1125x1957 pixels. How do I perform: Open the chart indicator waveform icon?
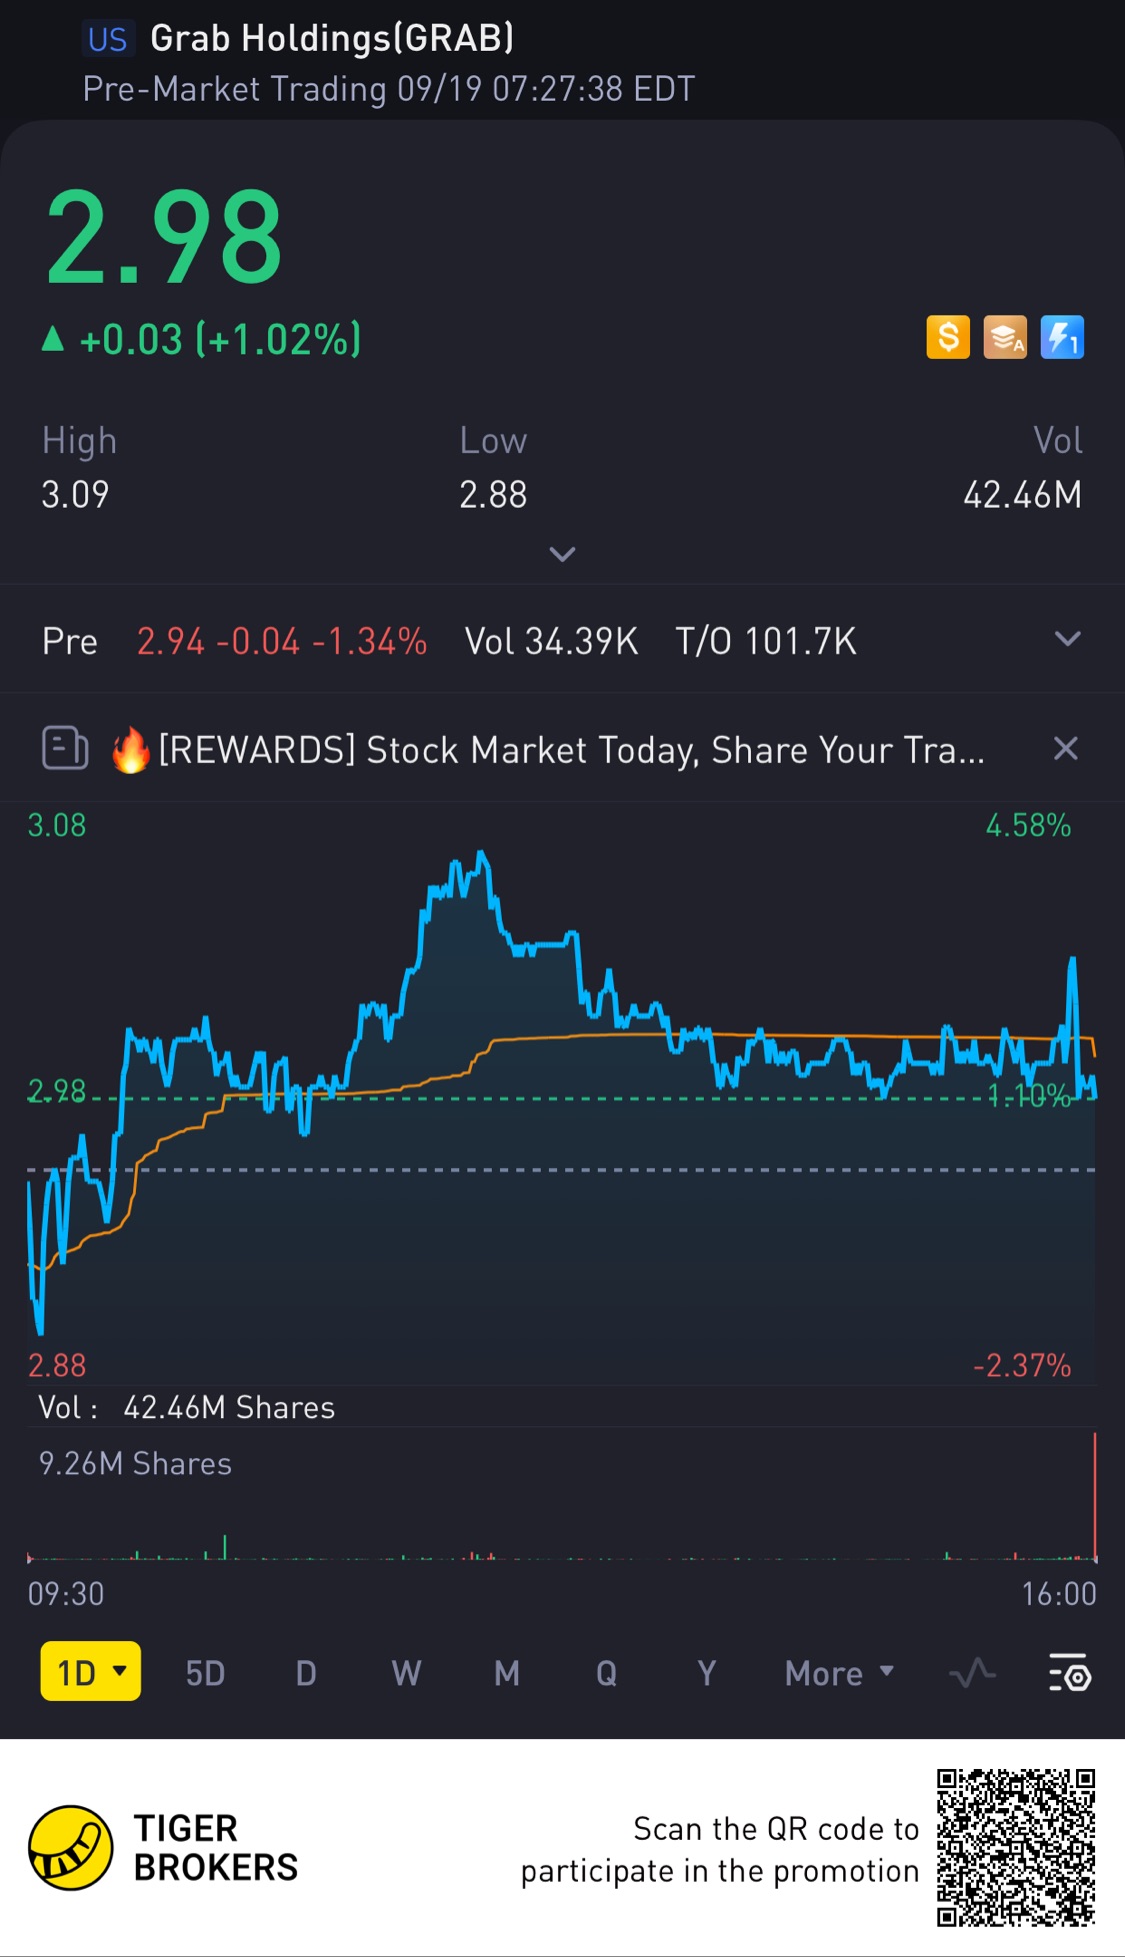click(972, 1672)
